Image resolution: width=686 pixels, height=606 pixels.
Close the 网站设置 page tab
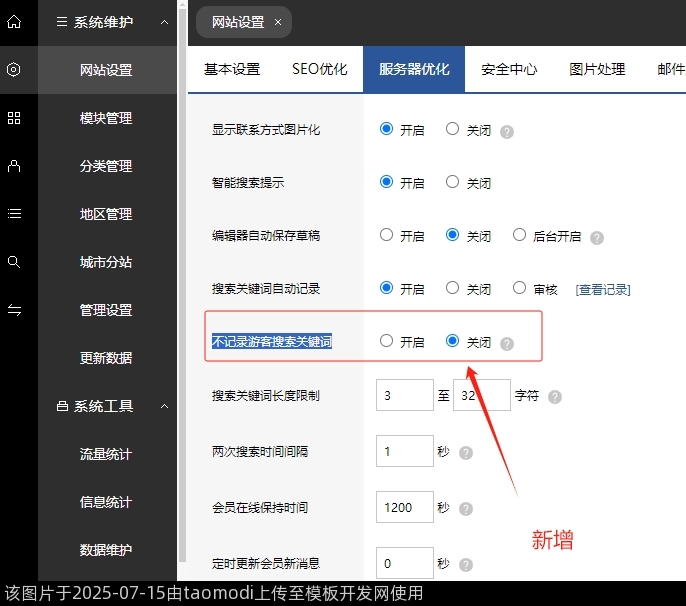277,22
